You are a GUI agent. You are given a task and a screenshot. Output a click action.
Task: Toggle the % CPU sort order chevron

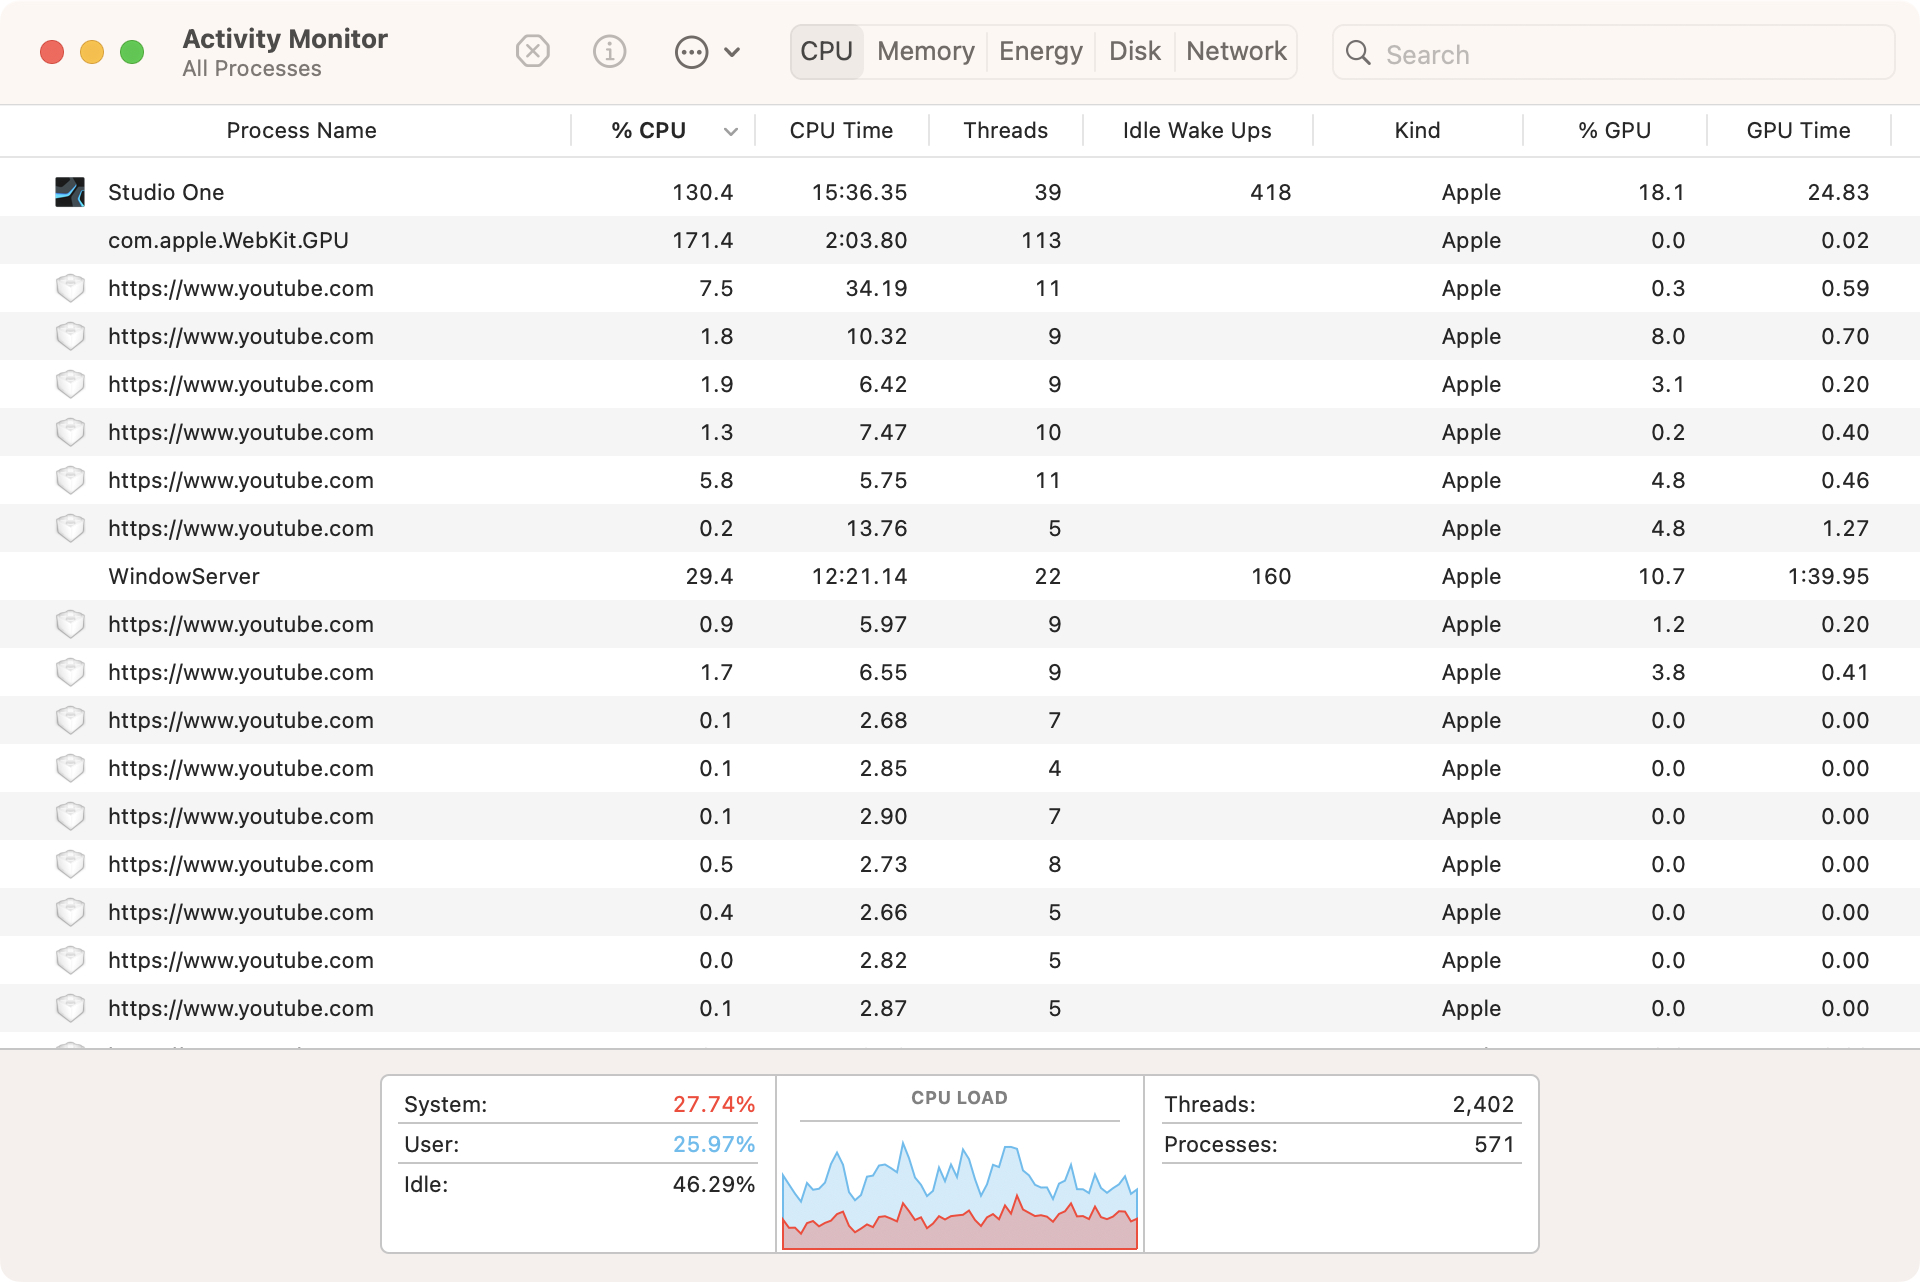point(730,130)
